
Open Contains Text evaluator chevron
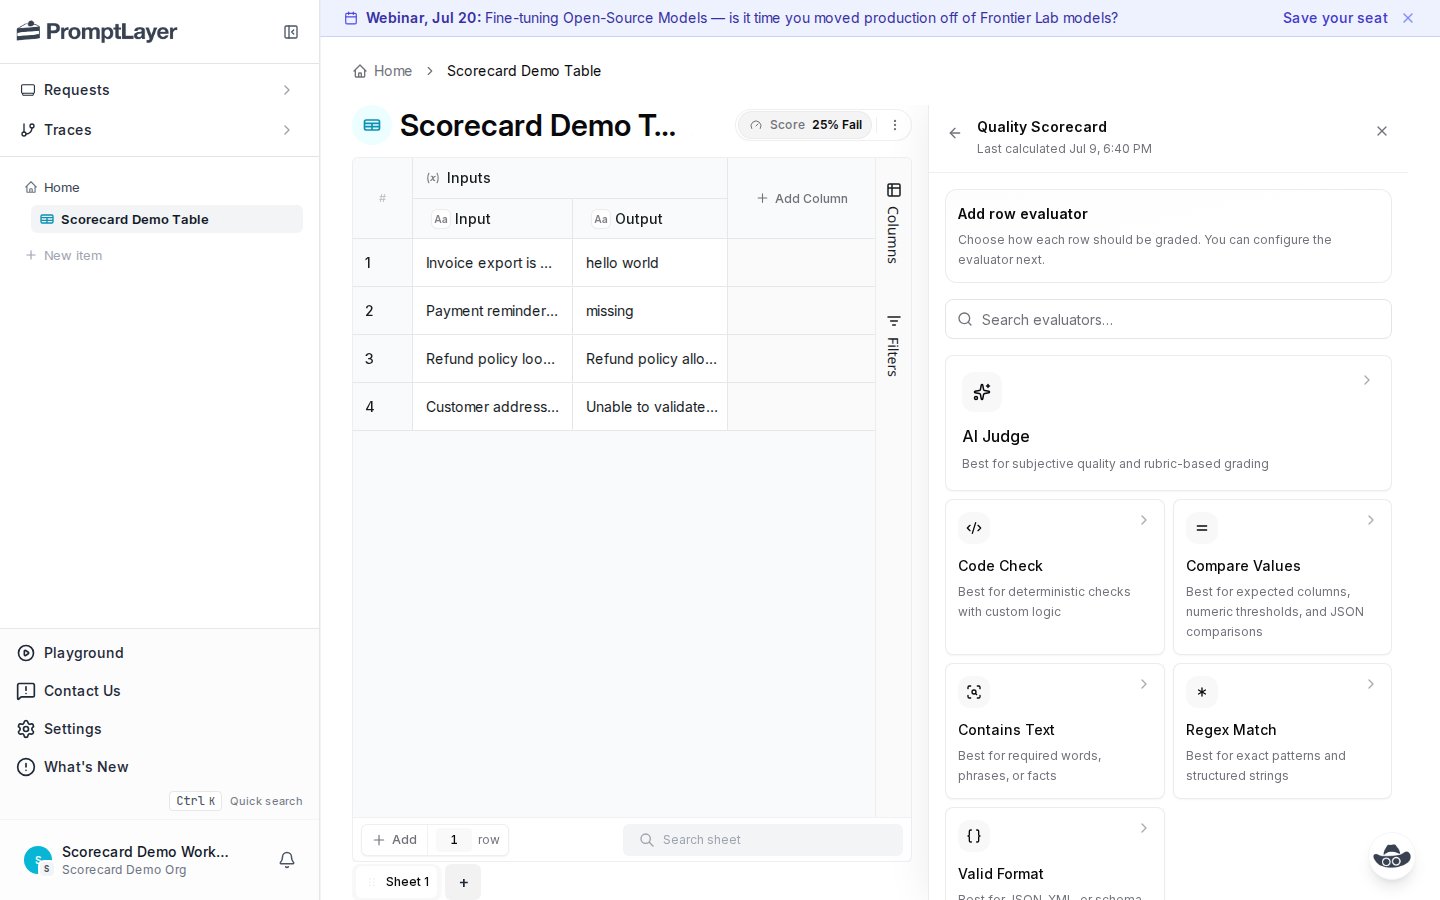click(x=1144, y=684)
